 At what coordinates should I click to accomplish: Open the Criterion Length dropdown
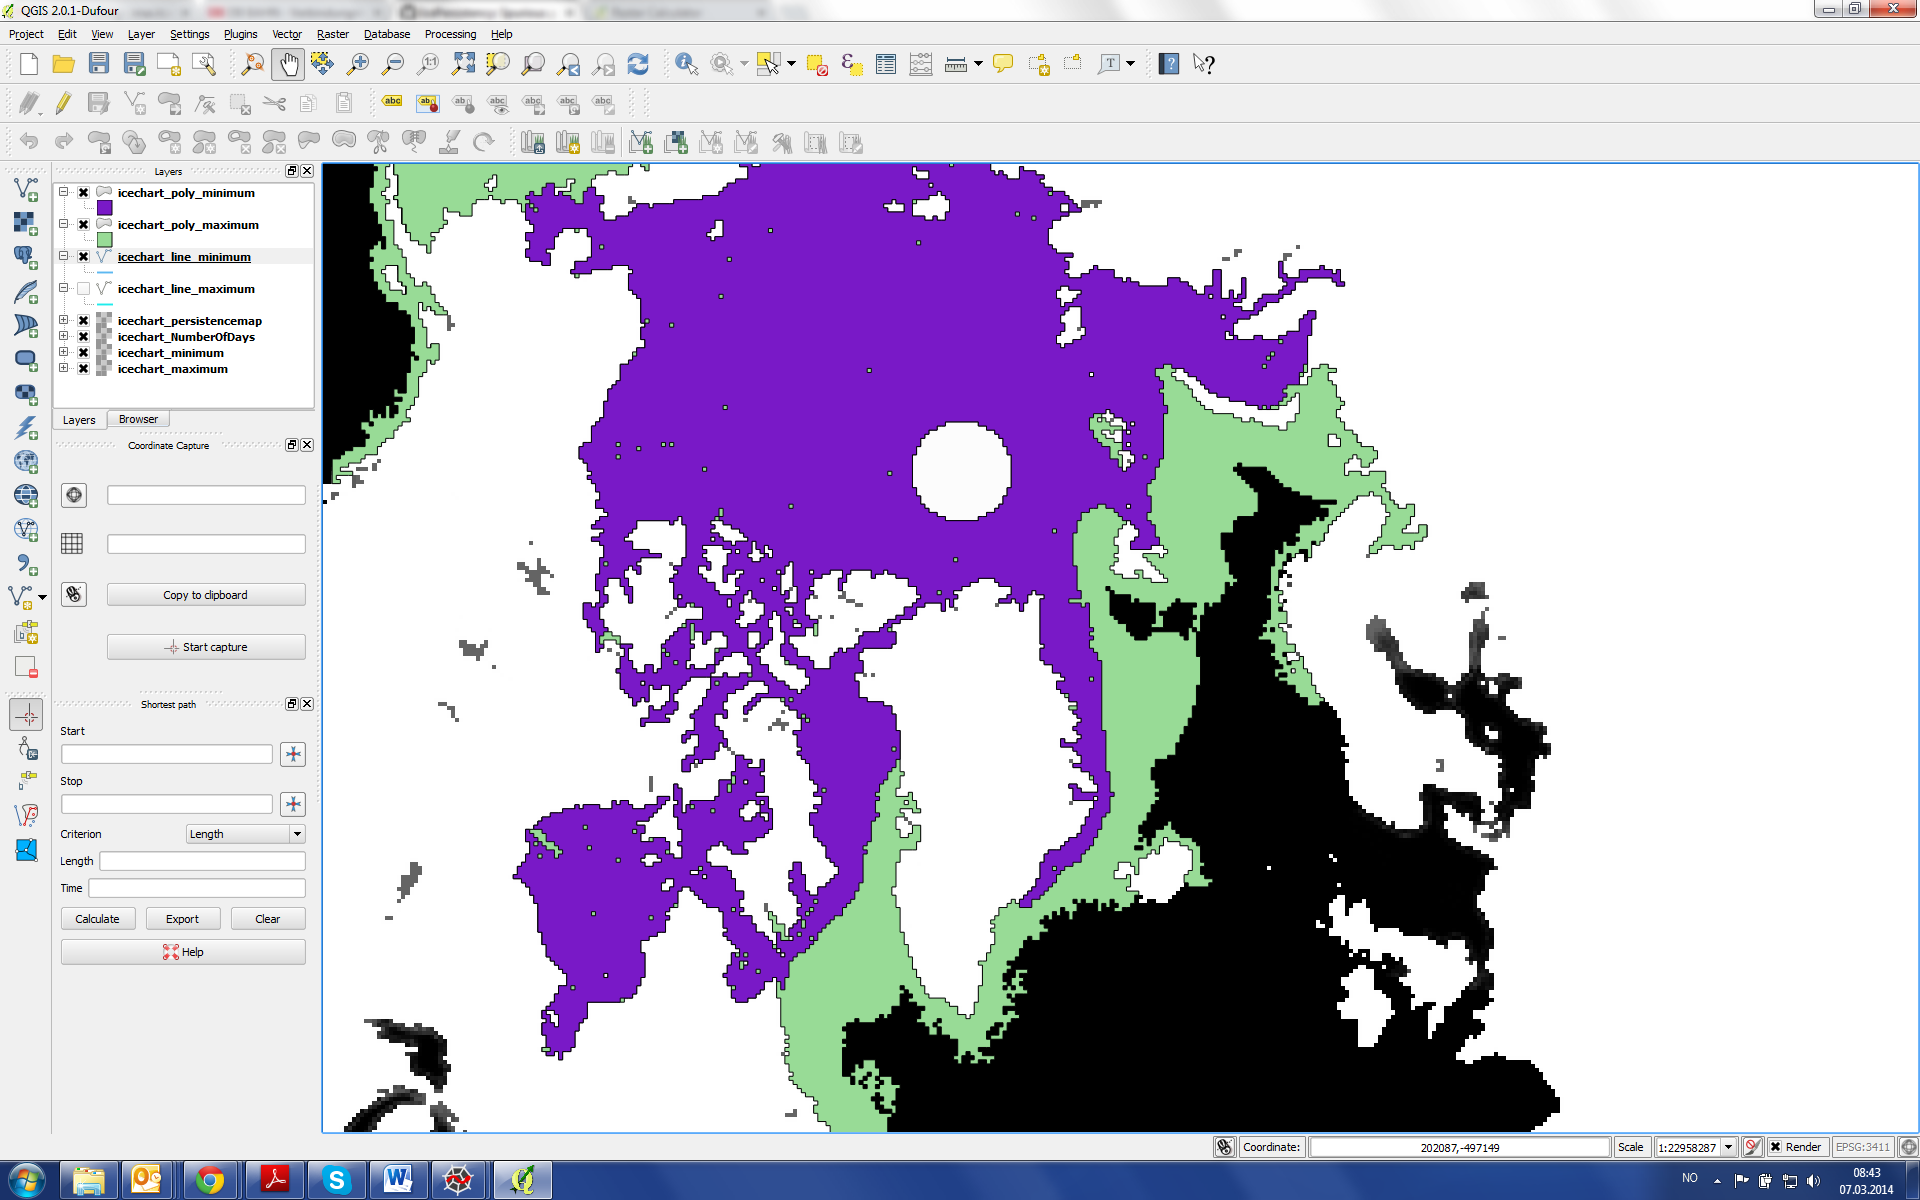246,834
